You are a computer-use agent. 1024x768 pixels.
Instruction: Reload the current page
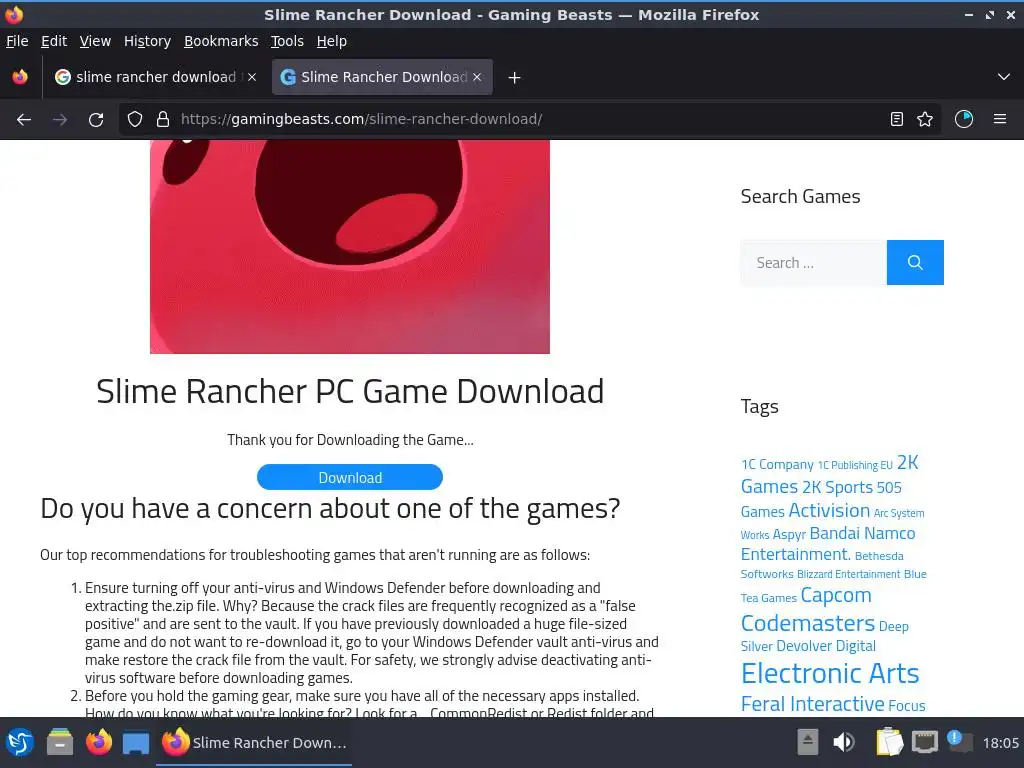click(x=96, y=120)
